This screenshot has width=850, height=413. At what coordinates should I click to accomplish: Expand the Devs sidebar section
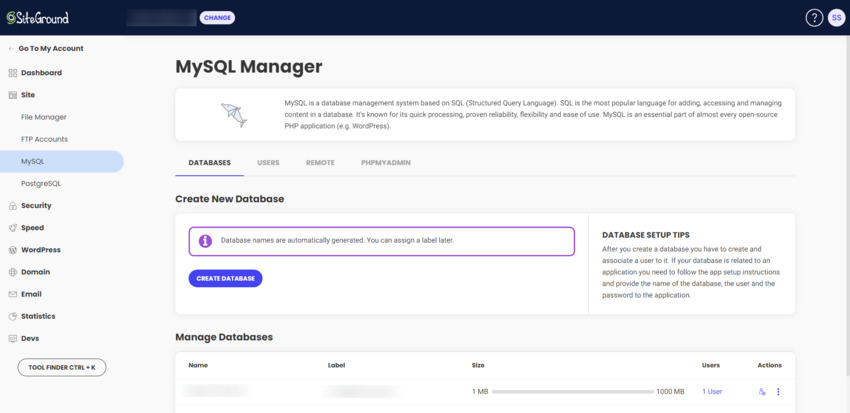[x=30, y=339]
